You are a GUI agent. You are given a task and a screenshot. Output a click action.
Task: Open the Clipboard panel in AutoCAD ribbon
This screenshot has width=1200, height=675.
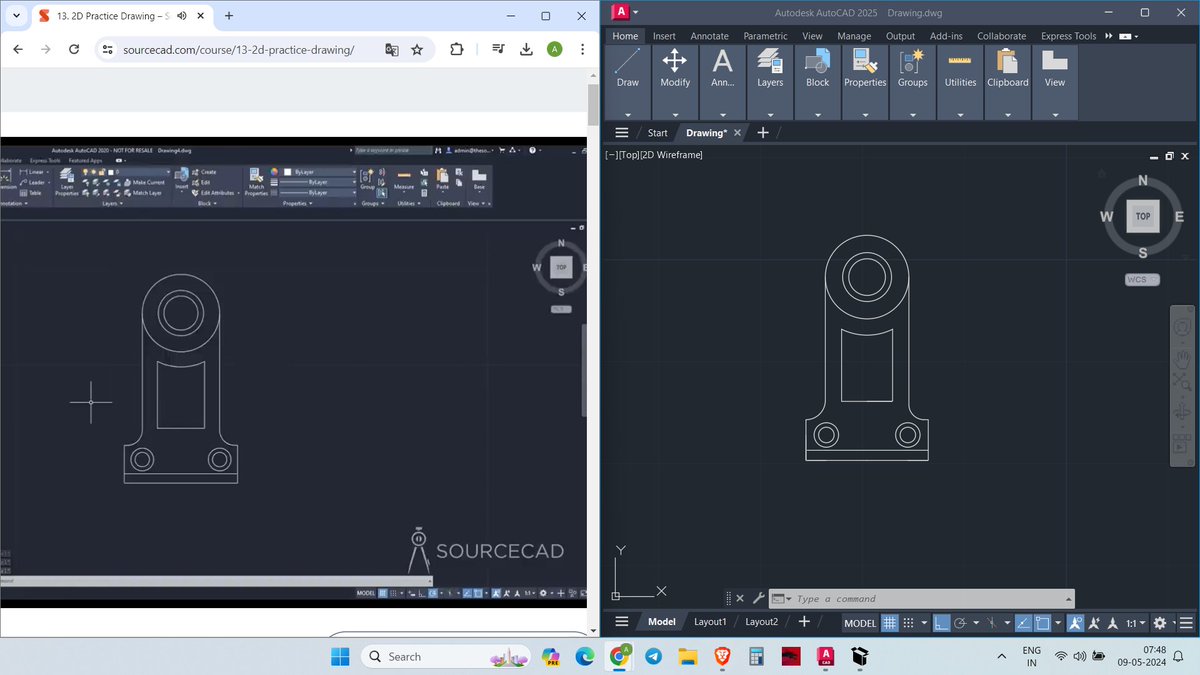pos(1007,82)
